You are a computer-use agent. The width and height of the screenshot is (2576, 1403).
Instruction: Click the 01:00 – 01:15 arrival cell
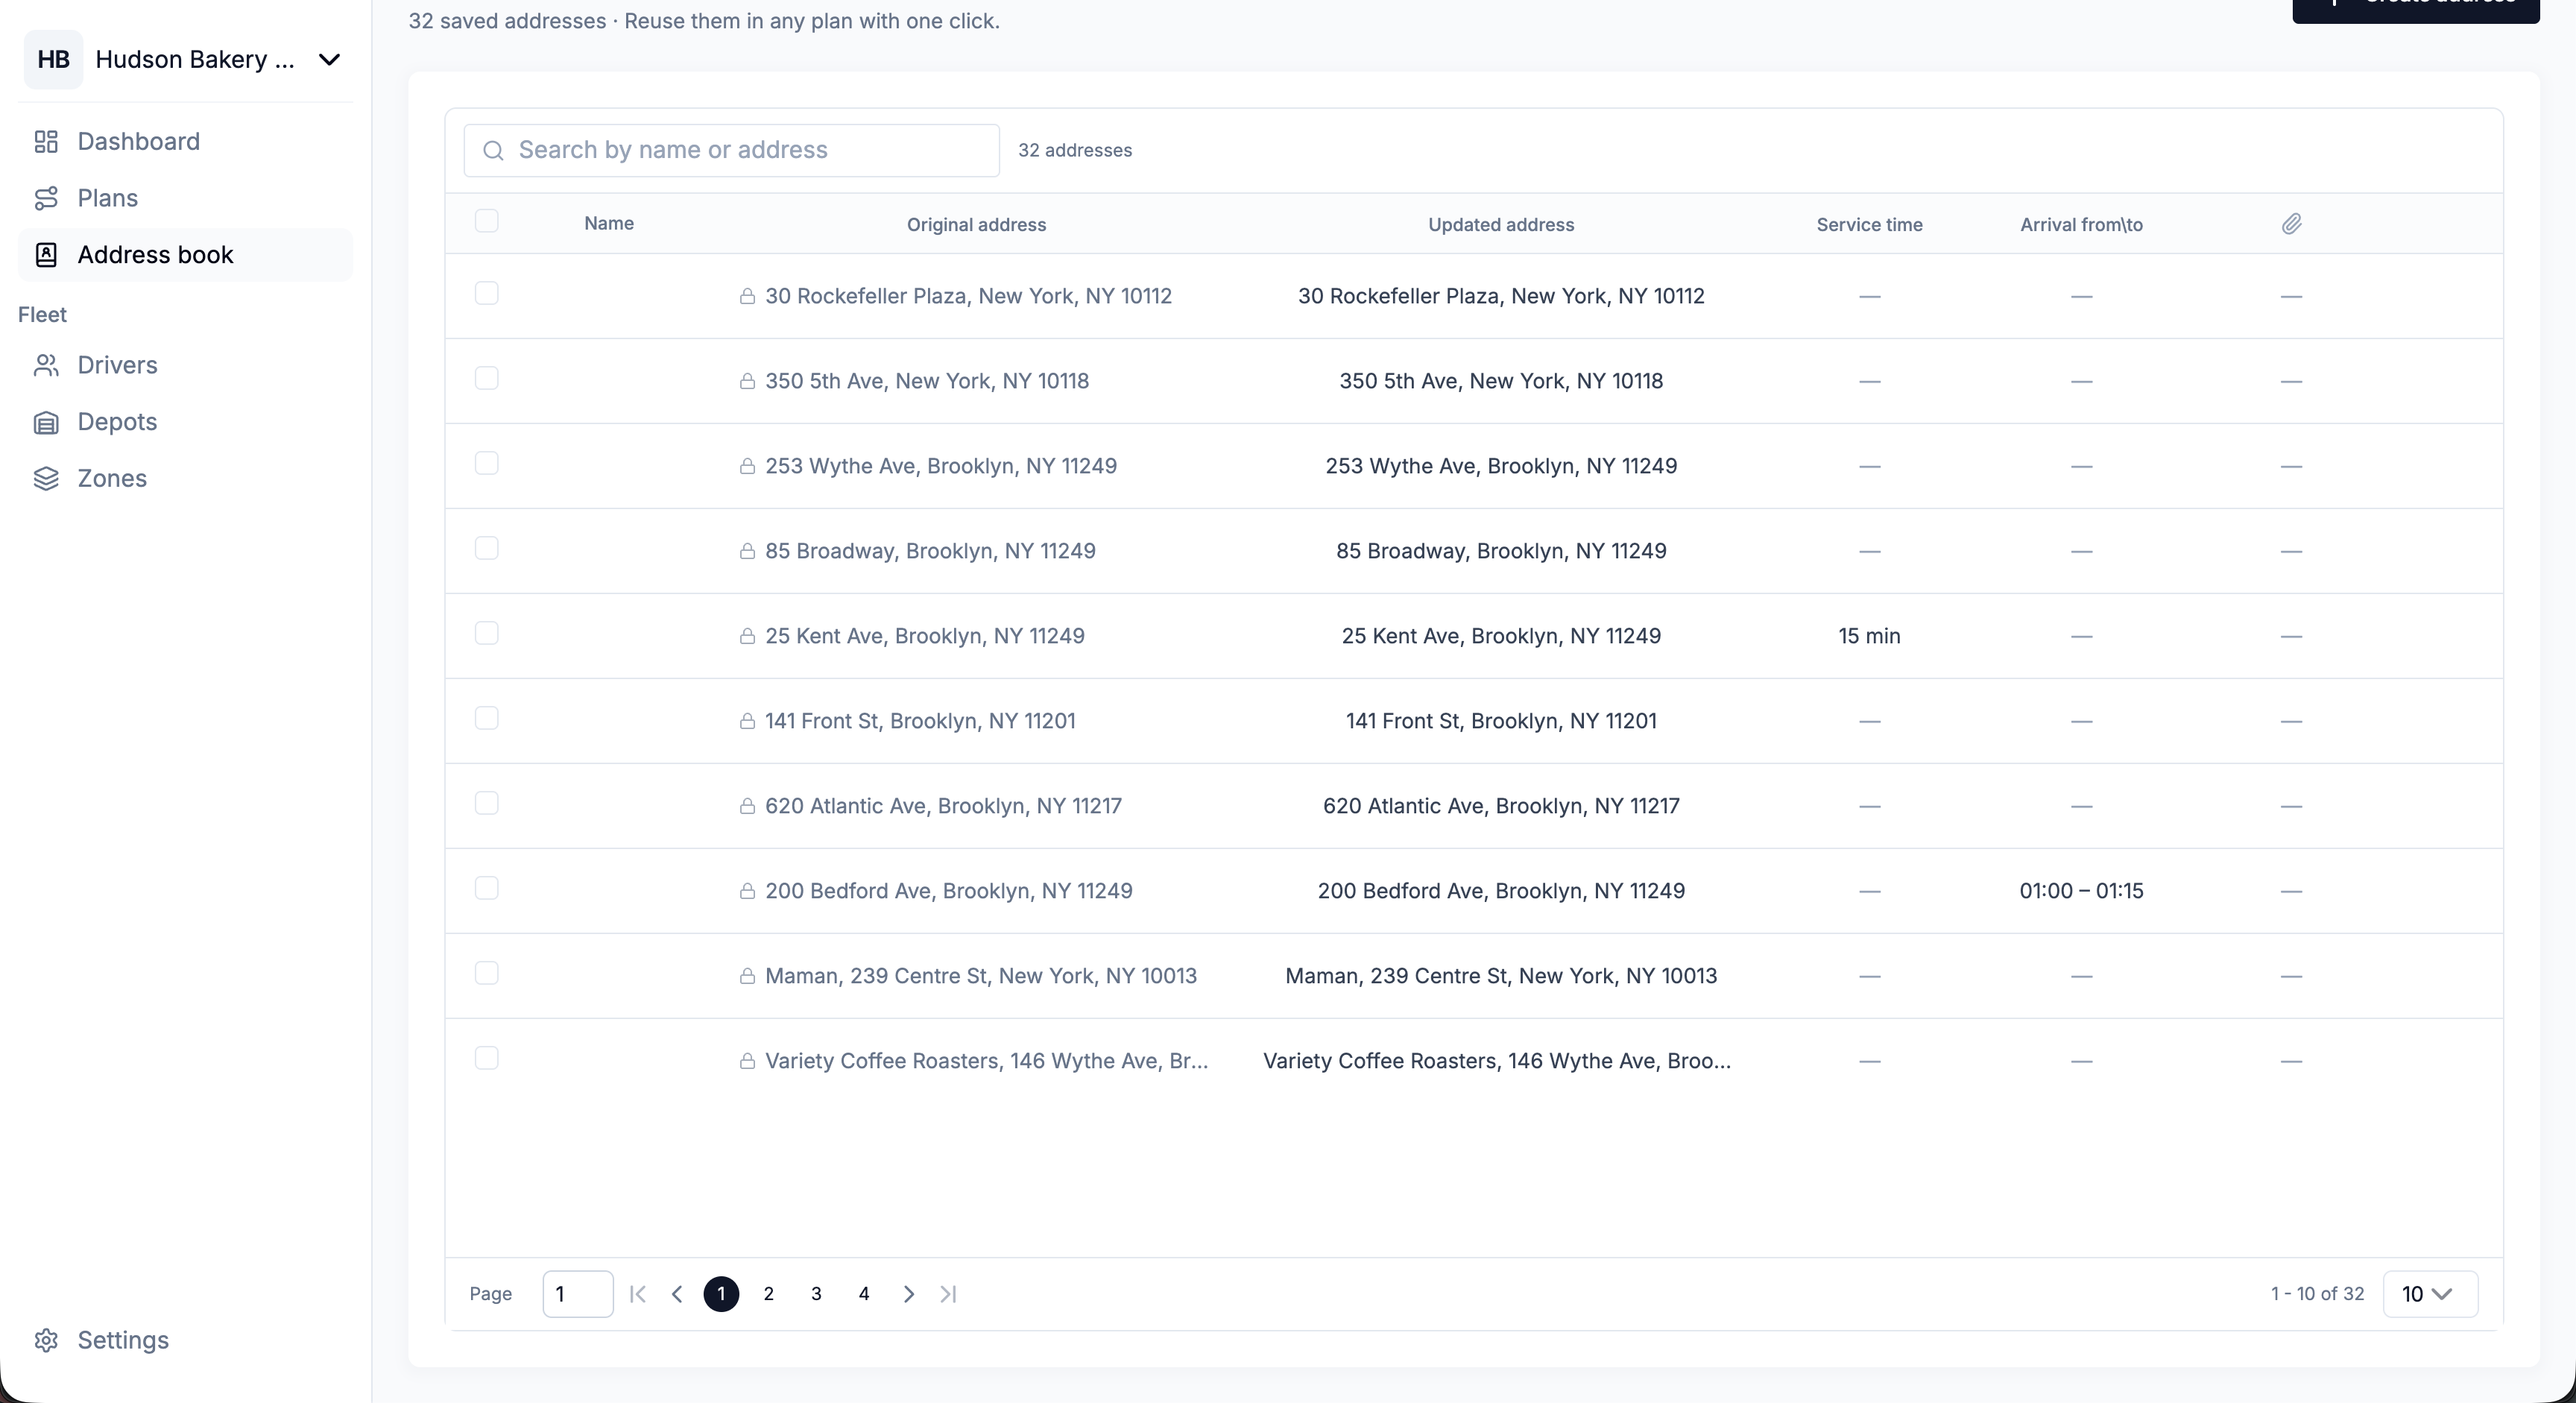[x=2081, y=891]
